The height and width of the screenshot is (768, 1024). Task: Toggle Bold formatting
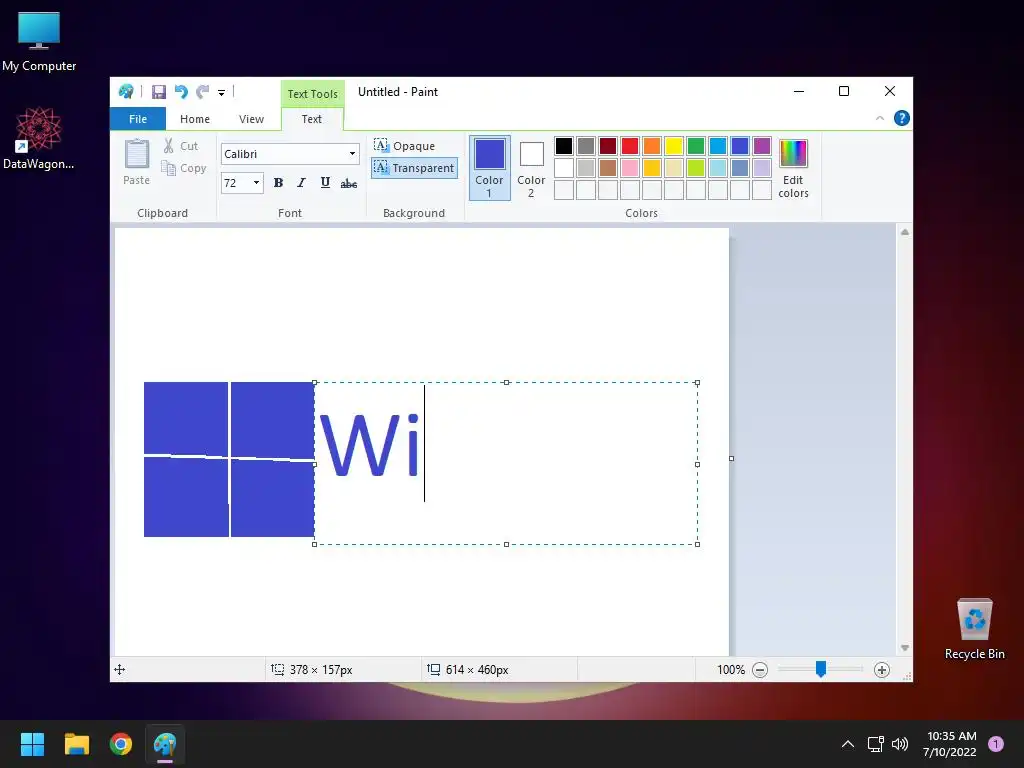tap(278, 183)
